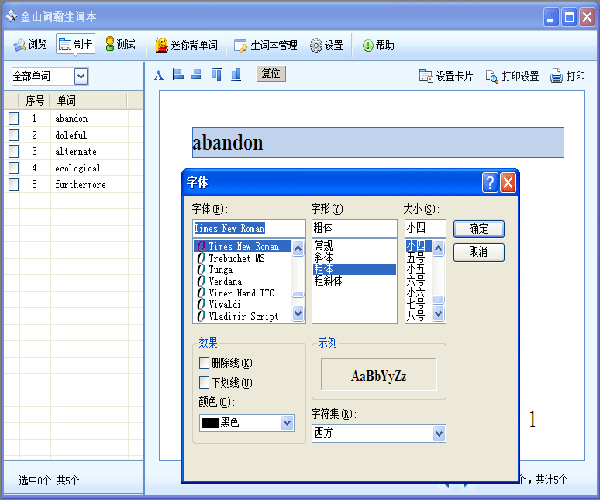This screenshot has width=600, height=500.
Task: Open the 帮助 help menu
Action: pyautogui.click(x=378, y=45)
